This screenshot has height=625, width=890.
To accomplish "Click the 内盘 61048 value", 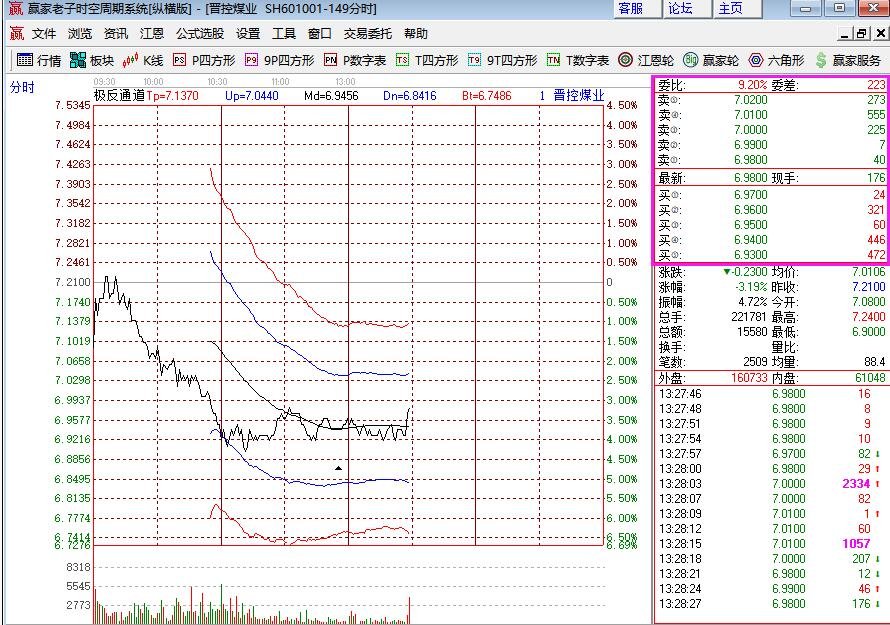I will [870, 377].
